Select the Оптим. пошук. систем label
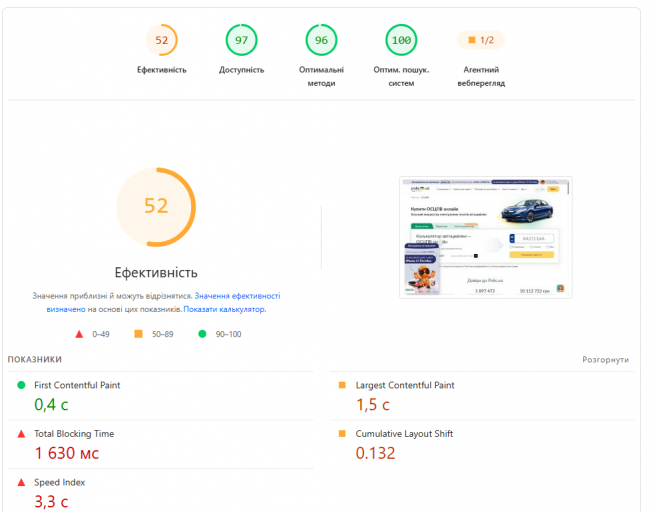The height and width of the screenshot is (512, 655). pos(401,76)
